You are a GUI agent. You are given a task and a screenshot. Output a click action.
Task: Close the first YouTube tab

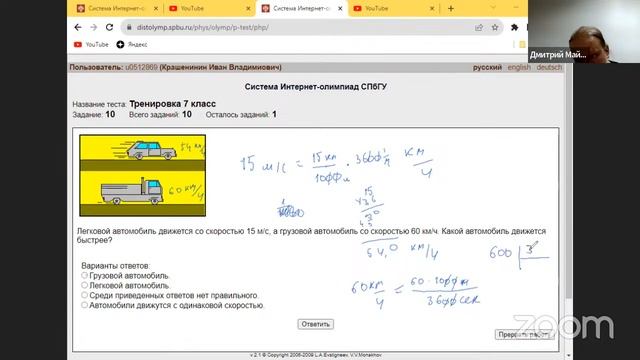click(x=248, y=8)
